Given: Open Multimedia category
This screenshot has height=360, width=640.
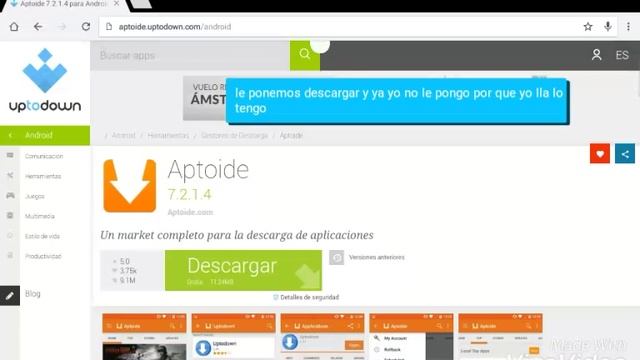Looking at the screenshot, I should (x=40, y=216).
